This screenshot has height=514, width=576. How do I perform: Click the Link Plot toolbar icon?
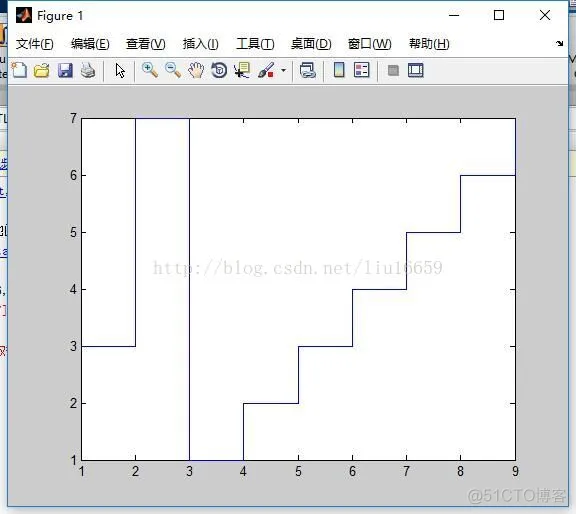point(308,70)
